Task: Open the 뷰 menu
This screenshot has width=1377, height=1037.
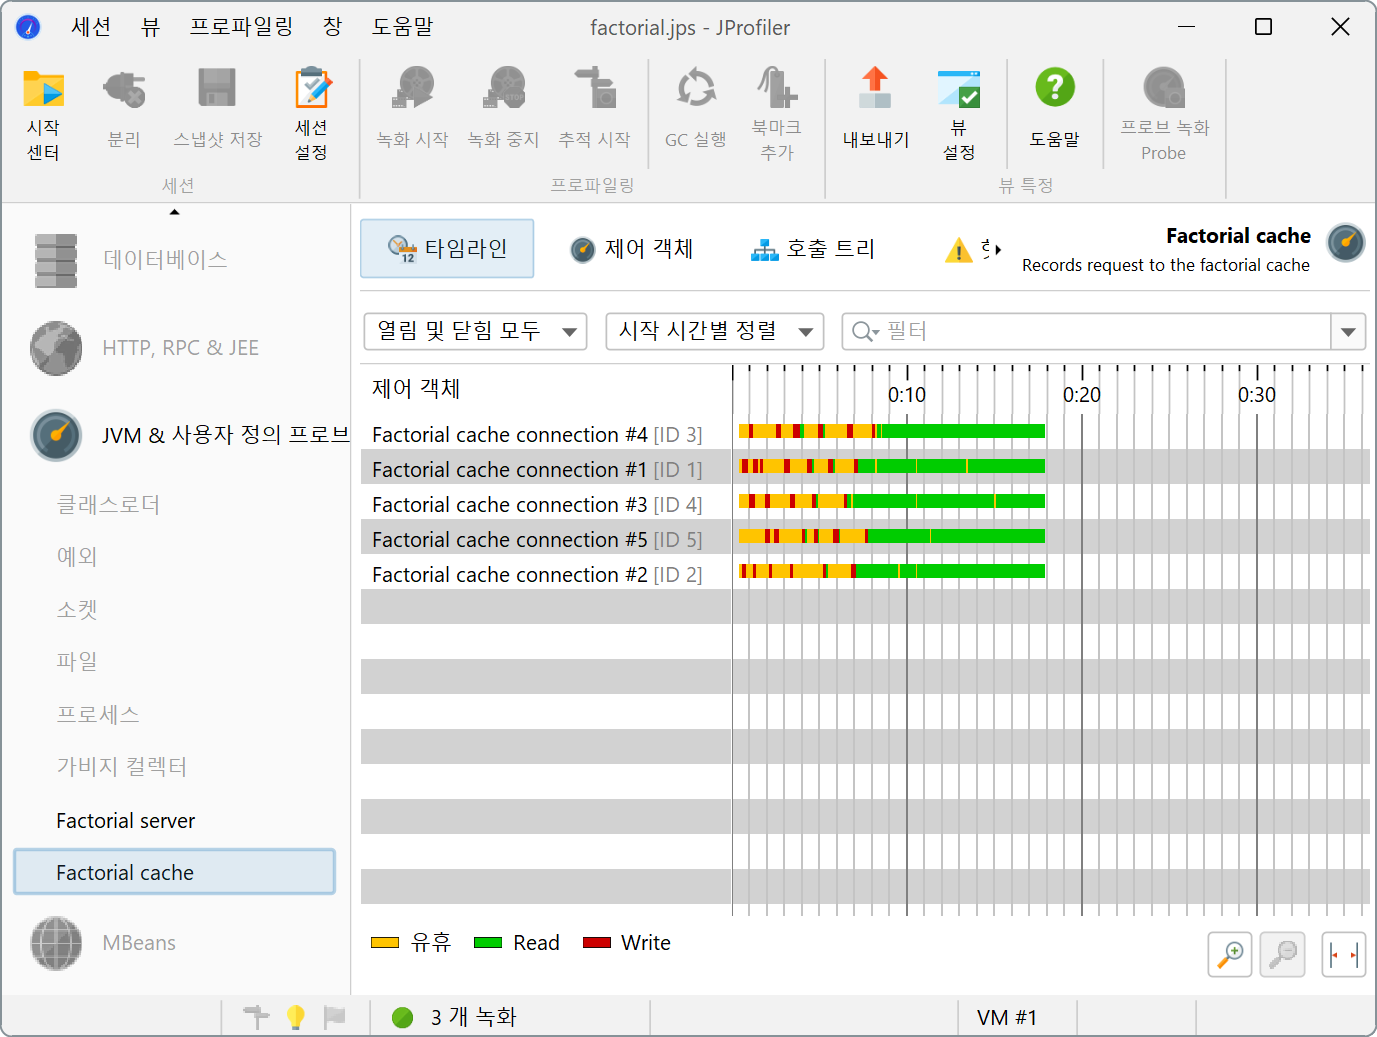Action: [150, 27]
